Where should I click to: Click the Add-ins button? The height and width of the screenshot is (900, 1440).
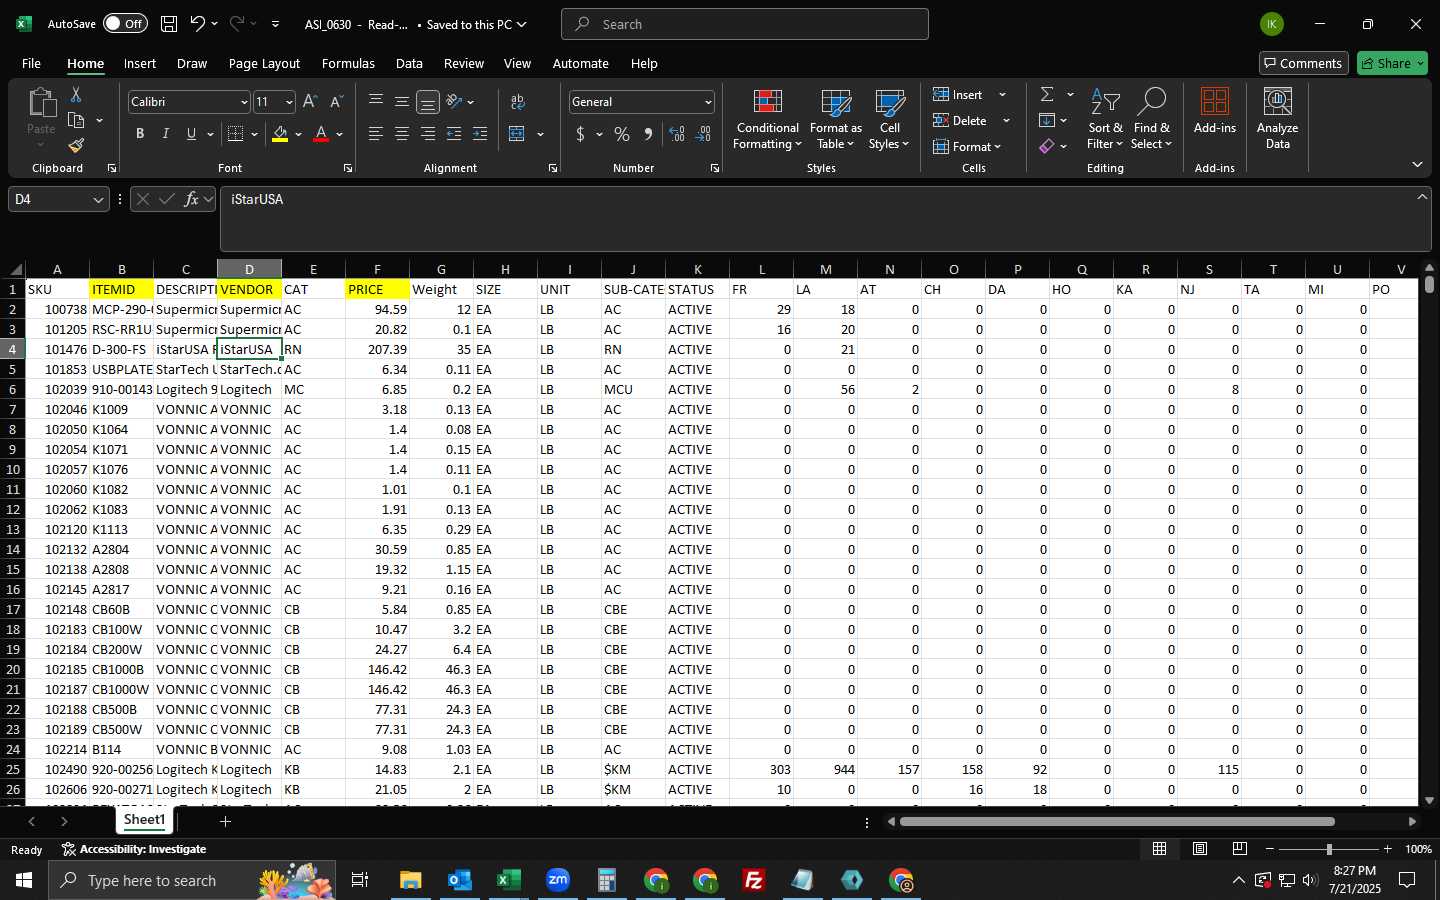pyautogui.click(x=1215, y=112)
